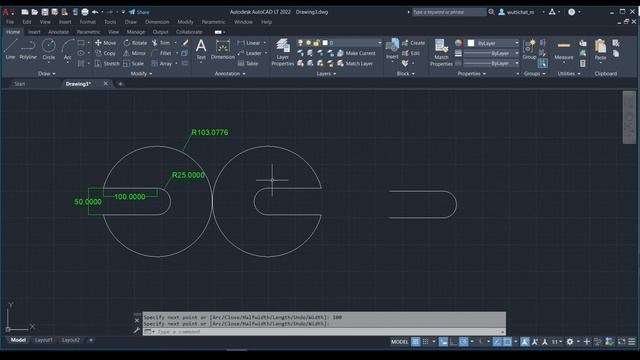This screenshot has width=640, height=360.
Task: Click Match Layer button
Action: (x=355, y=63)
